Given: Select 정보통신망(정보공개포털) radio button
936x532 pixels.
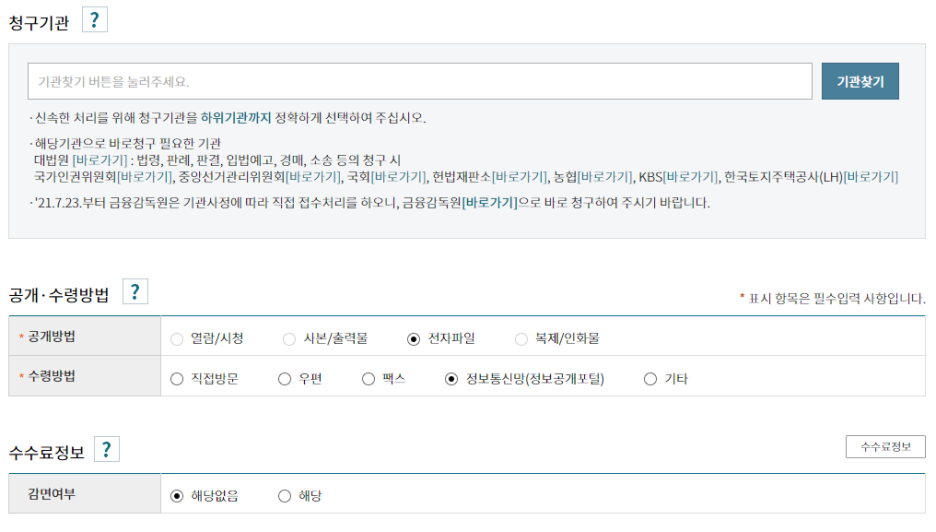Looking at the screenshot, I should (451, 379).
